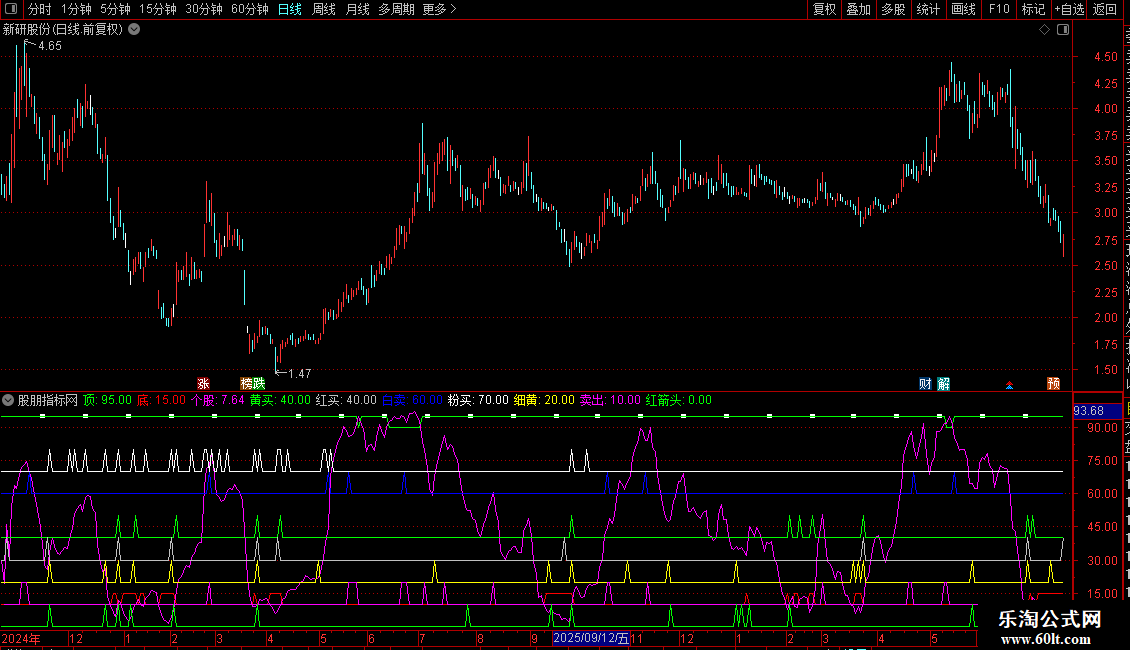Open 多周期 multi-period view
The width and height of the screenshot is (1130, 650).
coord(396,9)
